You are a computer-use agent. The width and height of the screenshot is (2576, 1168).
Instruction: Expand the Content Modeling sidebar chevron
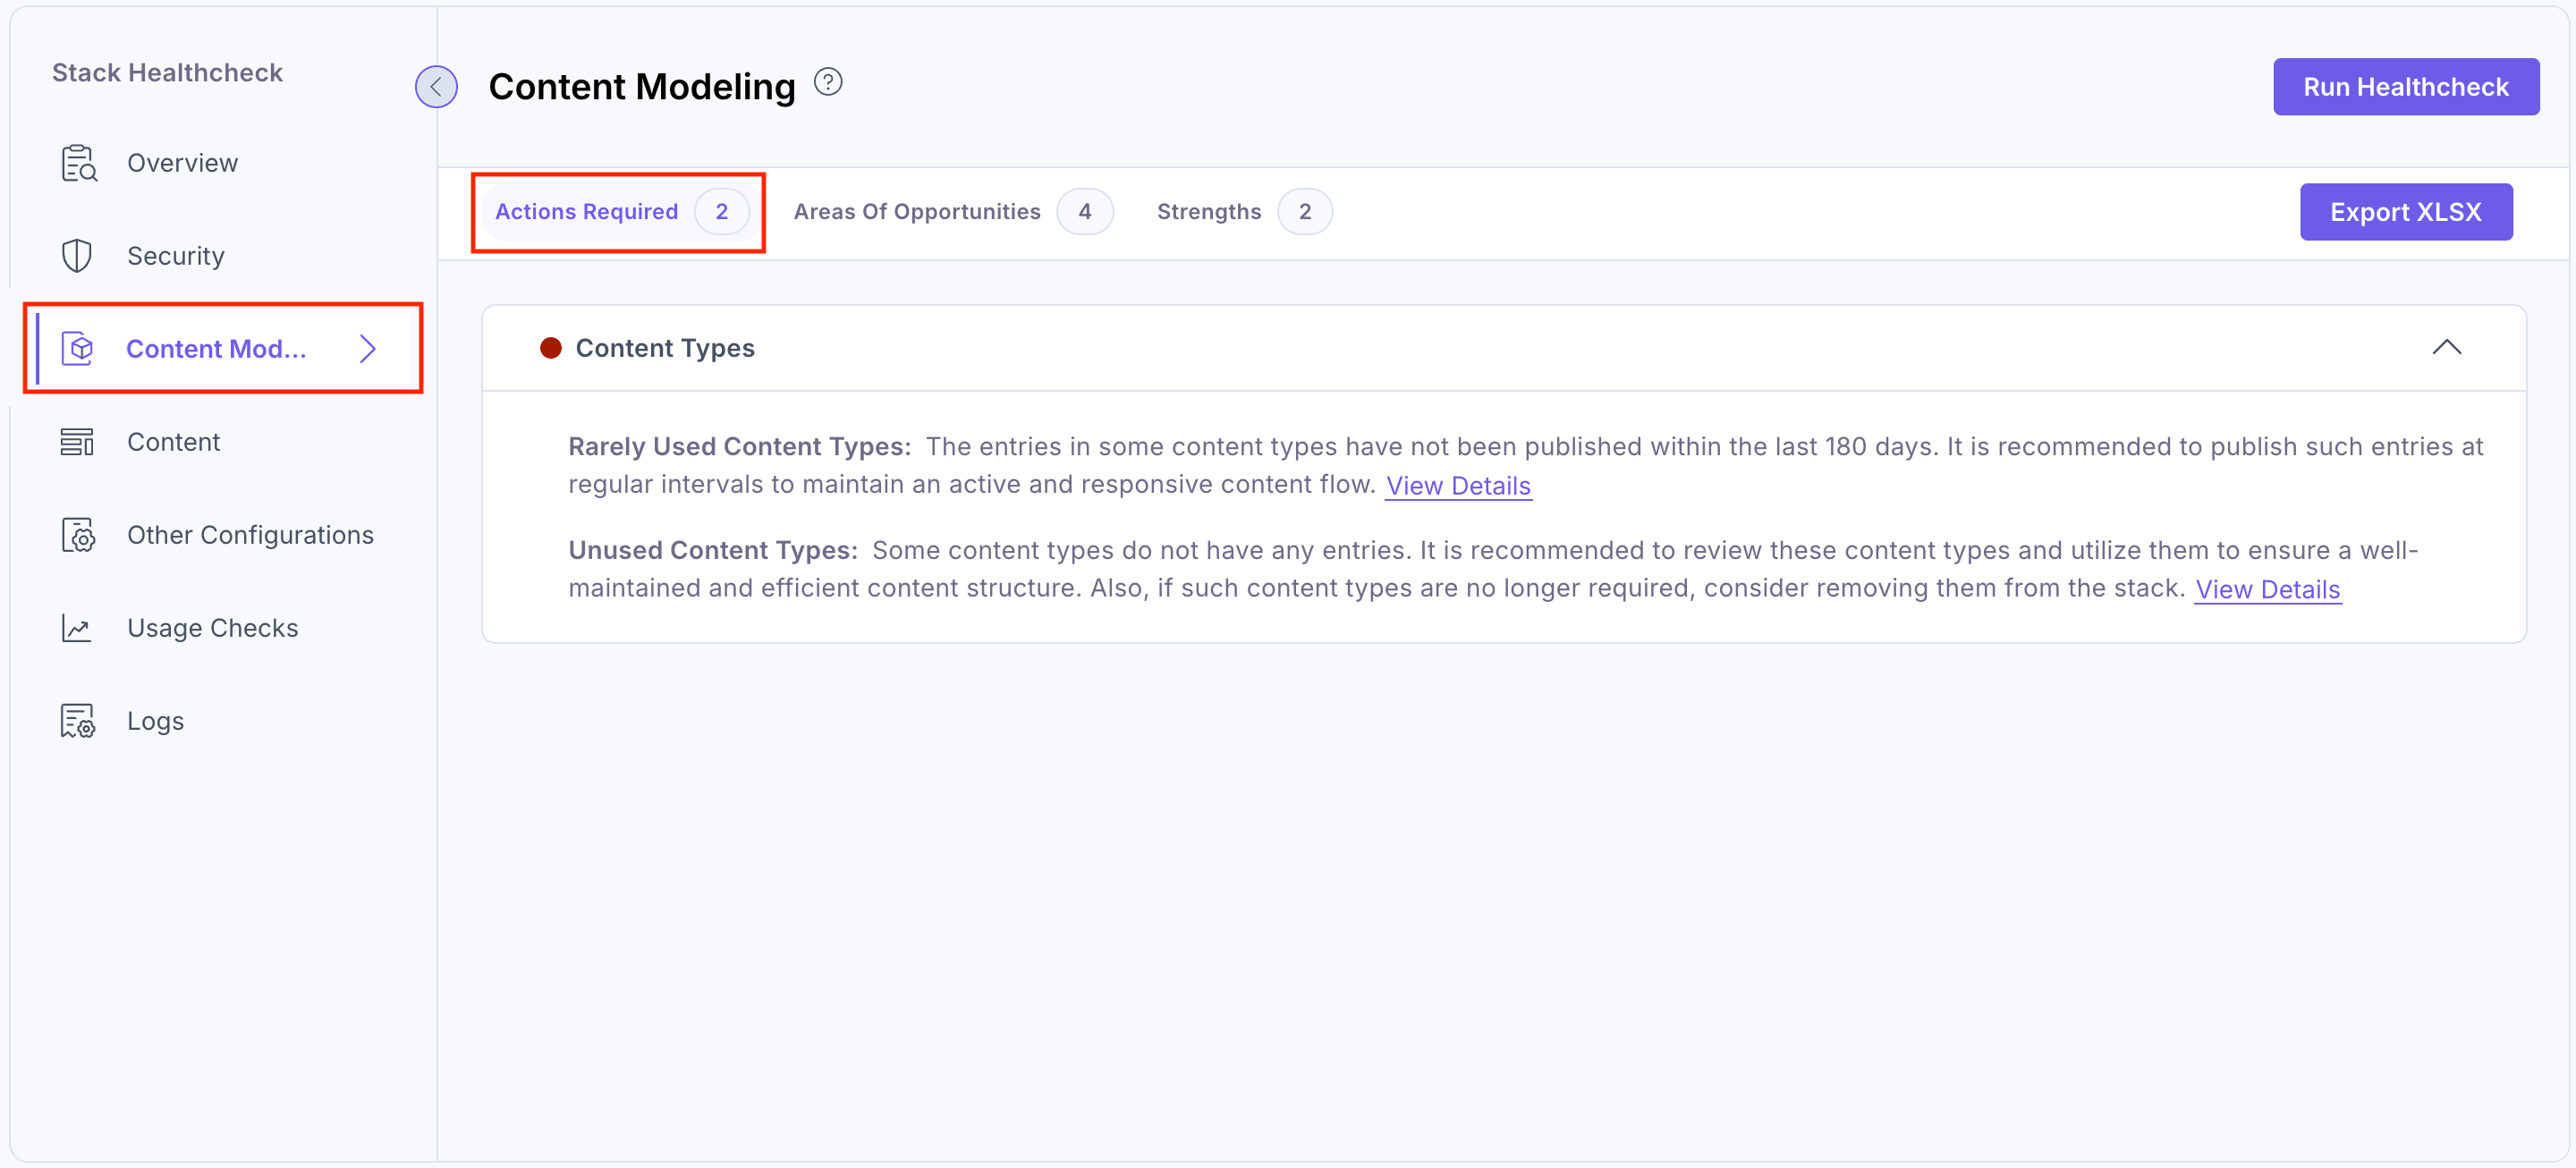pos(367,348)
